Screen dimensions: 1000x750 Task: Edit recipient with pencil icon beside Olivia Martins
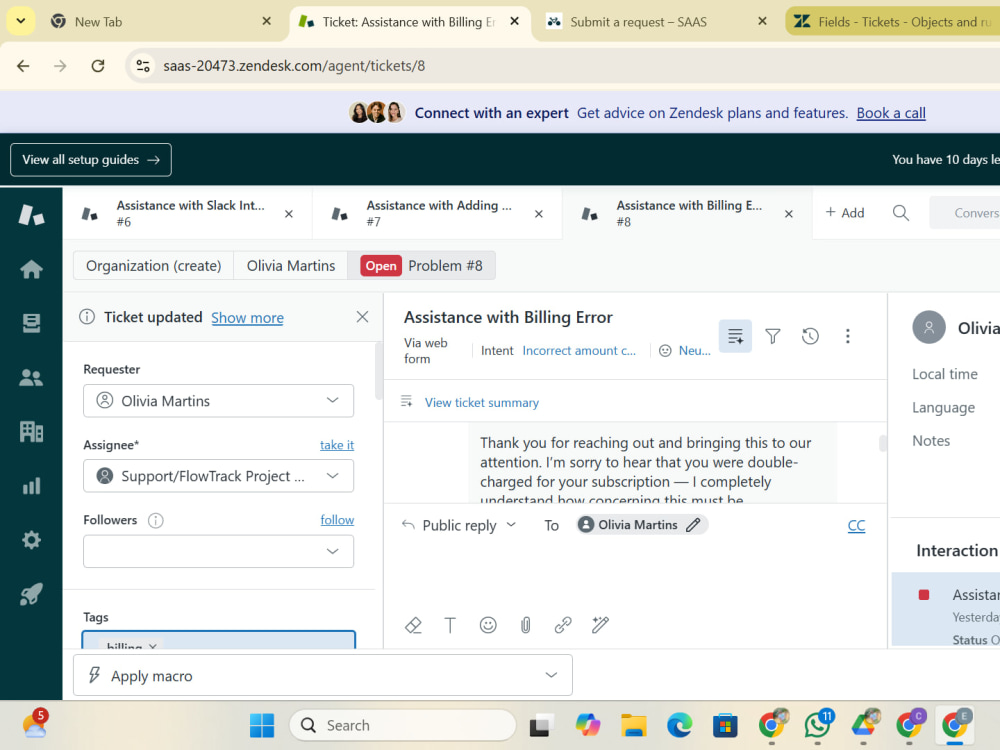point(693,525)
